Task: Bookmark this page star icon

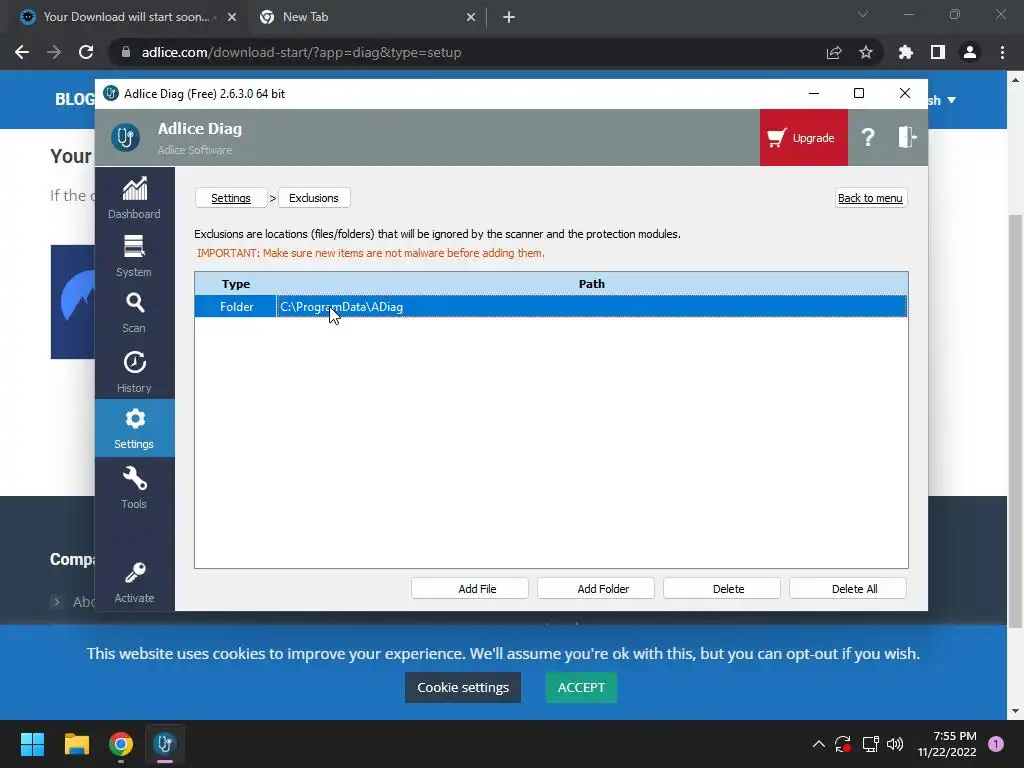Action: pos(866,52)
